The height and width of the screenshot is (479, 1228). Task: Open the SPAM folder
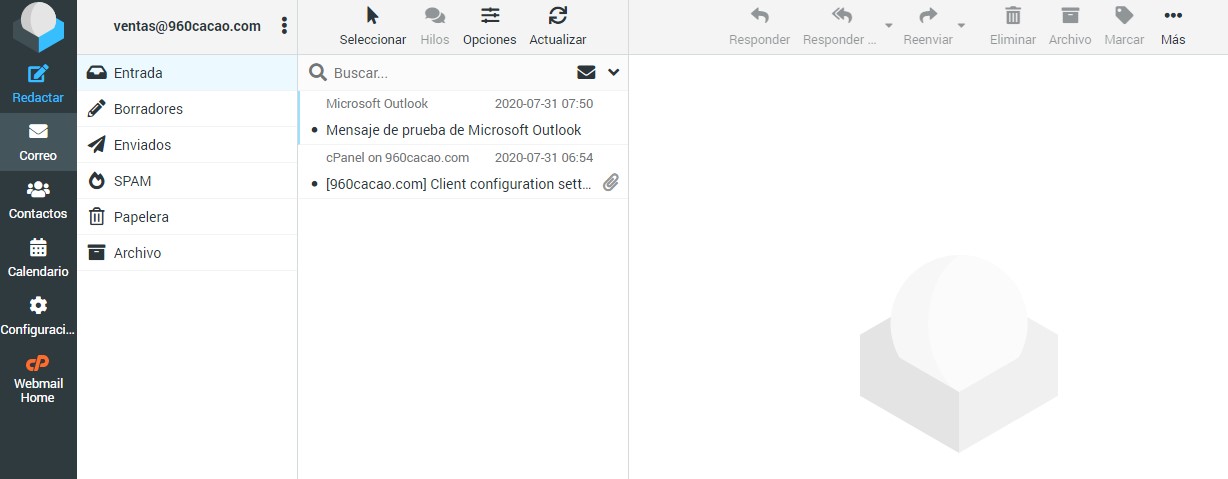pyautogui.click(x=187, y=181)
